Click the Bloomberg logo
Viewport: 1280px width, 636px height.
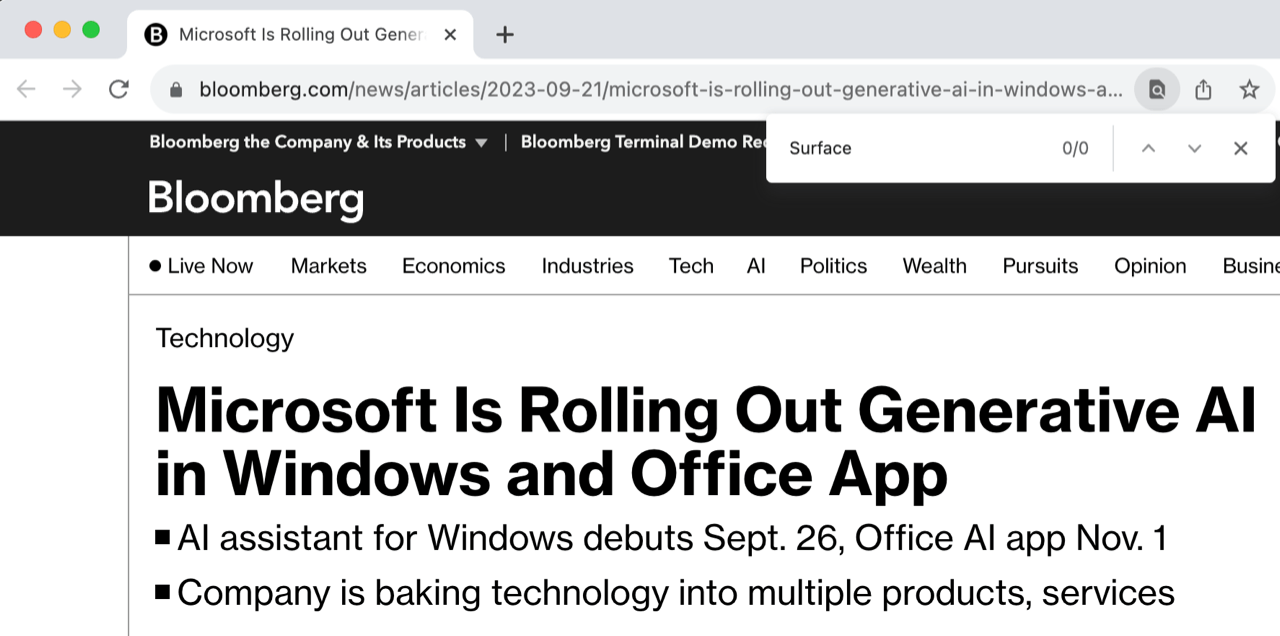point(256,199)
